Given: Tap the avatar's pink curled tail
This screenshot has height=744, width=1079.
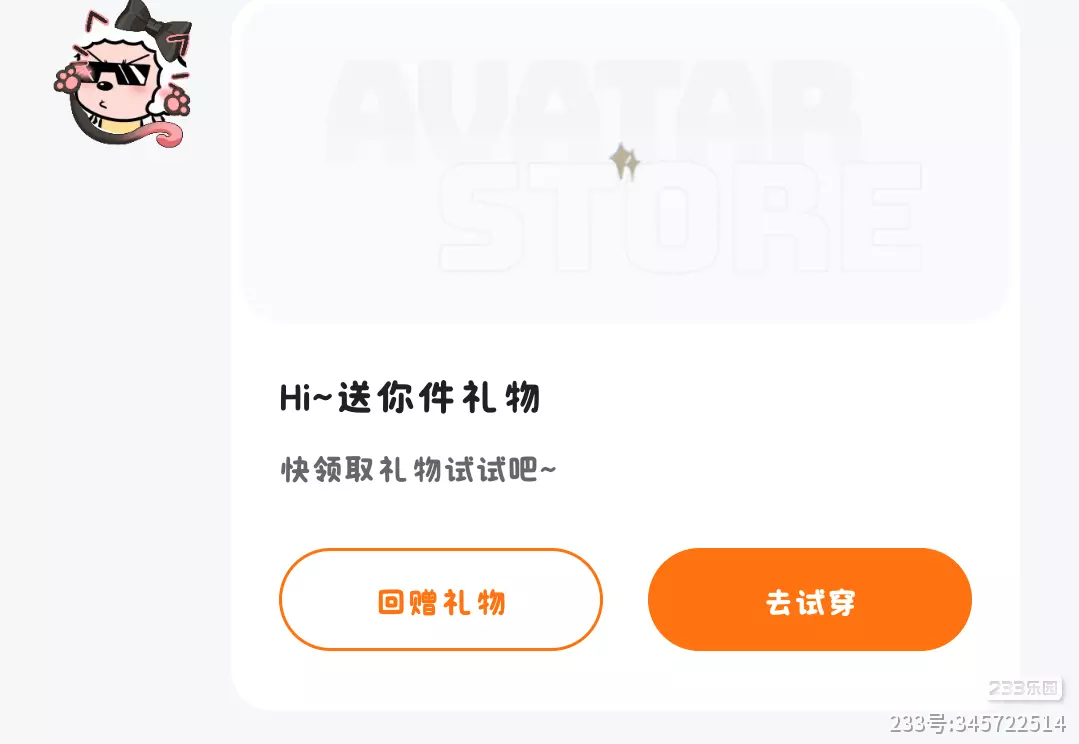Looking at the screenshot, I should [167, 134].
